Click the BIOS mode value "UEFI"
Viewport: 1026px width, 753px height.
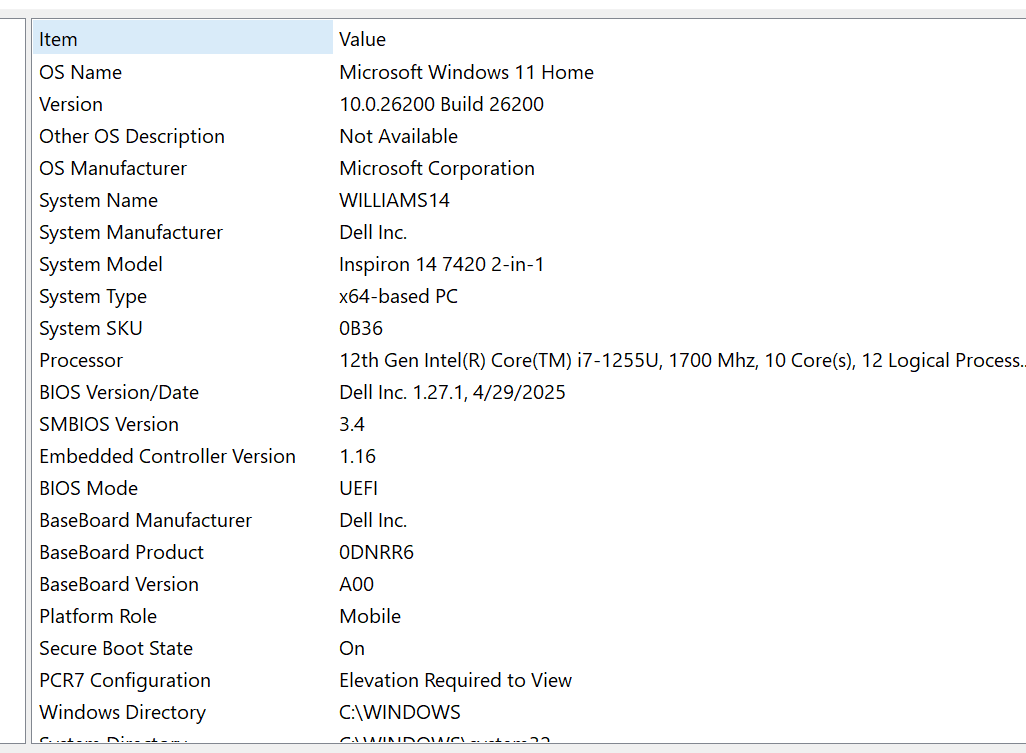click(359, 489)
